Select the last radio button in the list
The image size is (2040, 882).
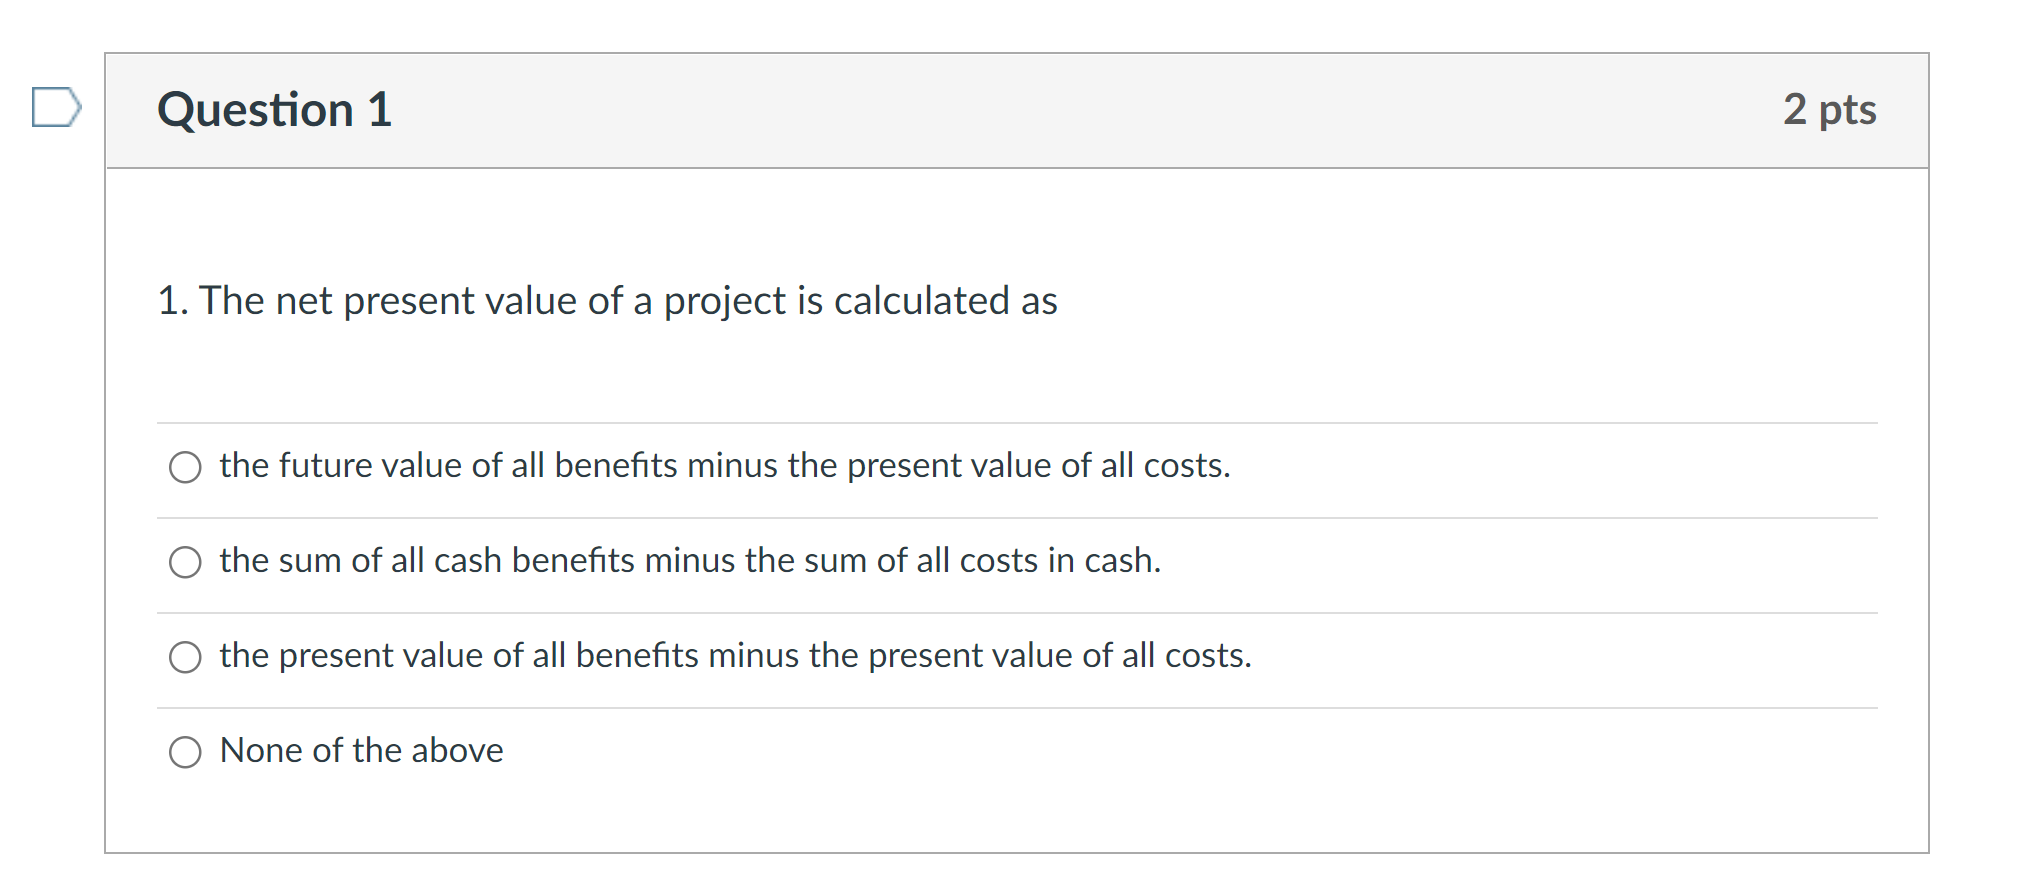(184, 751)
